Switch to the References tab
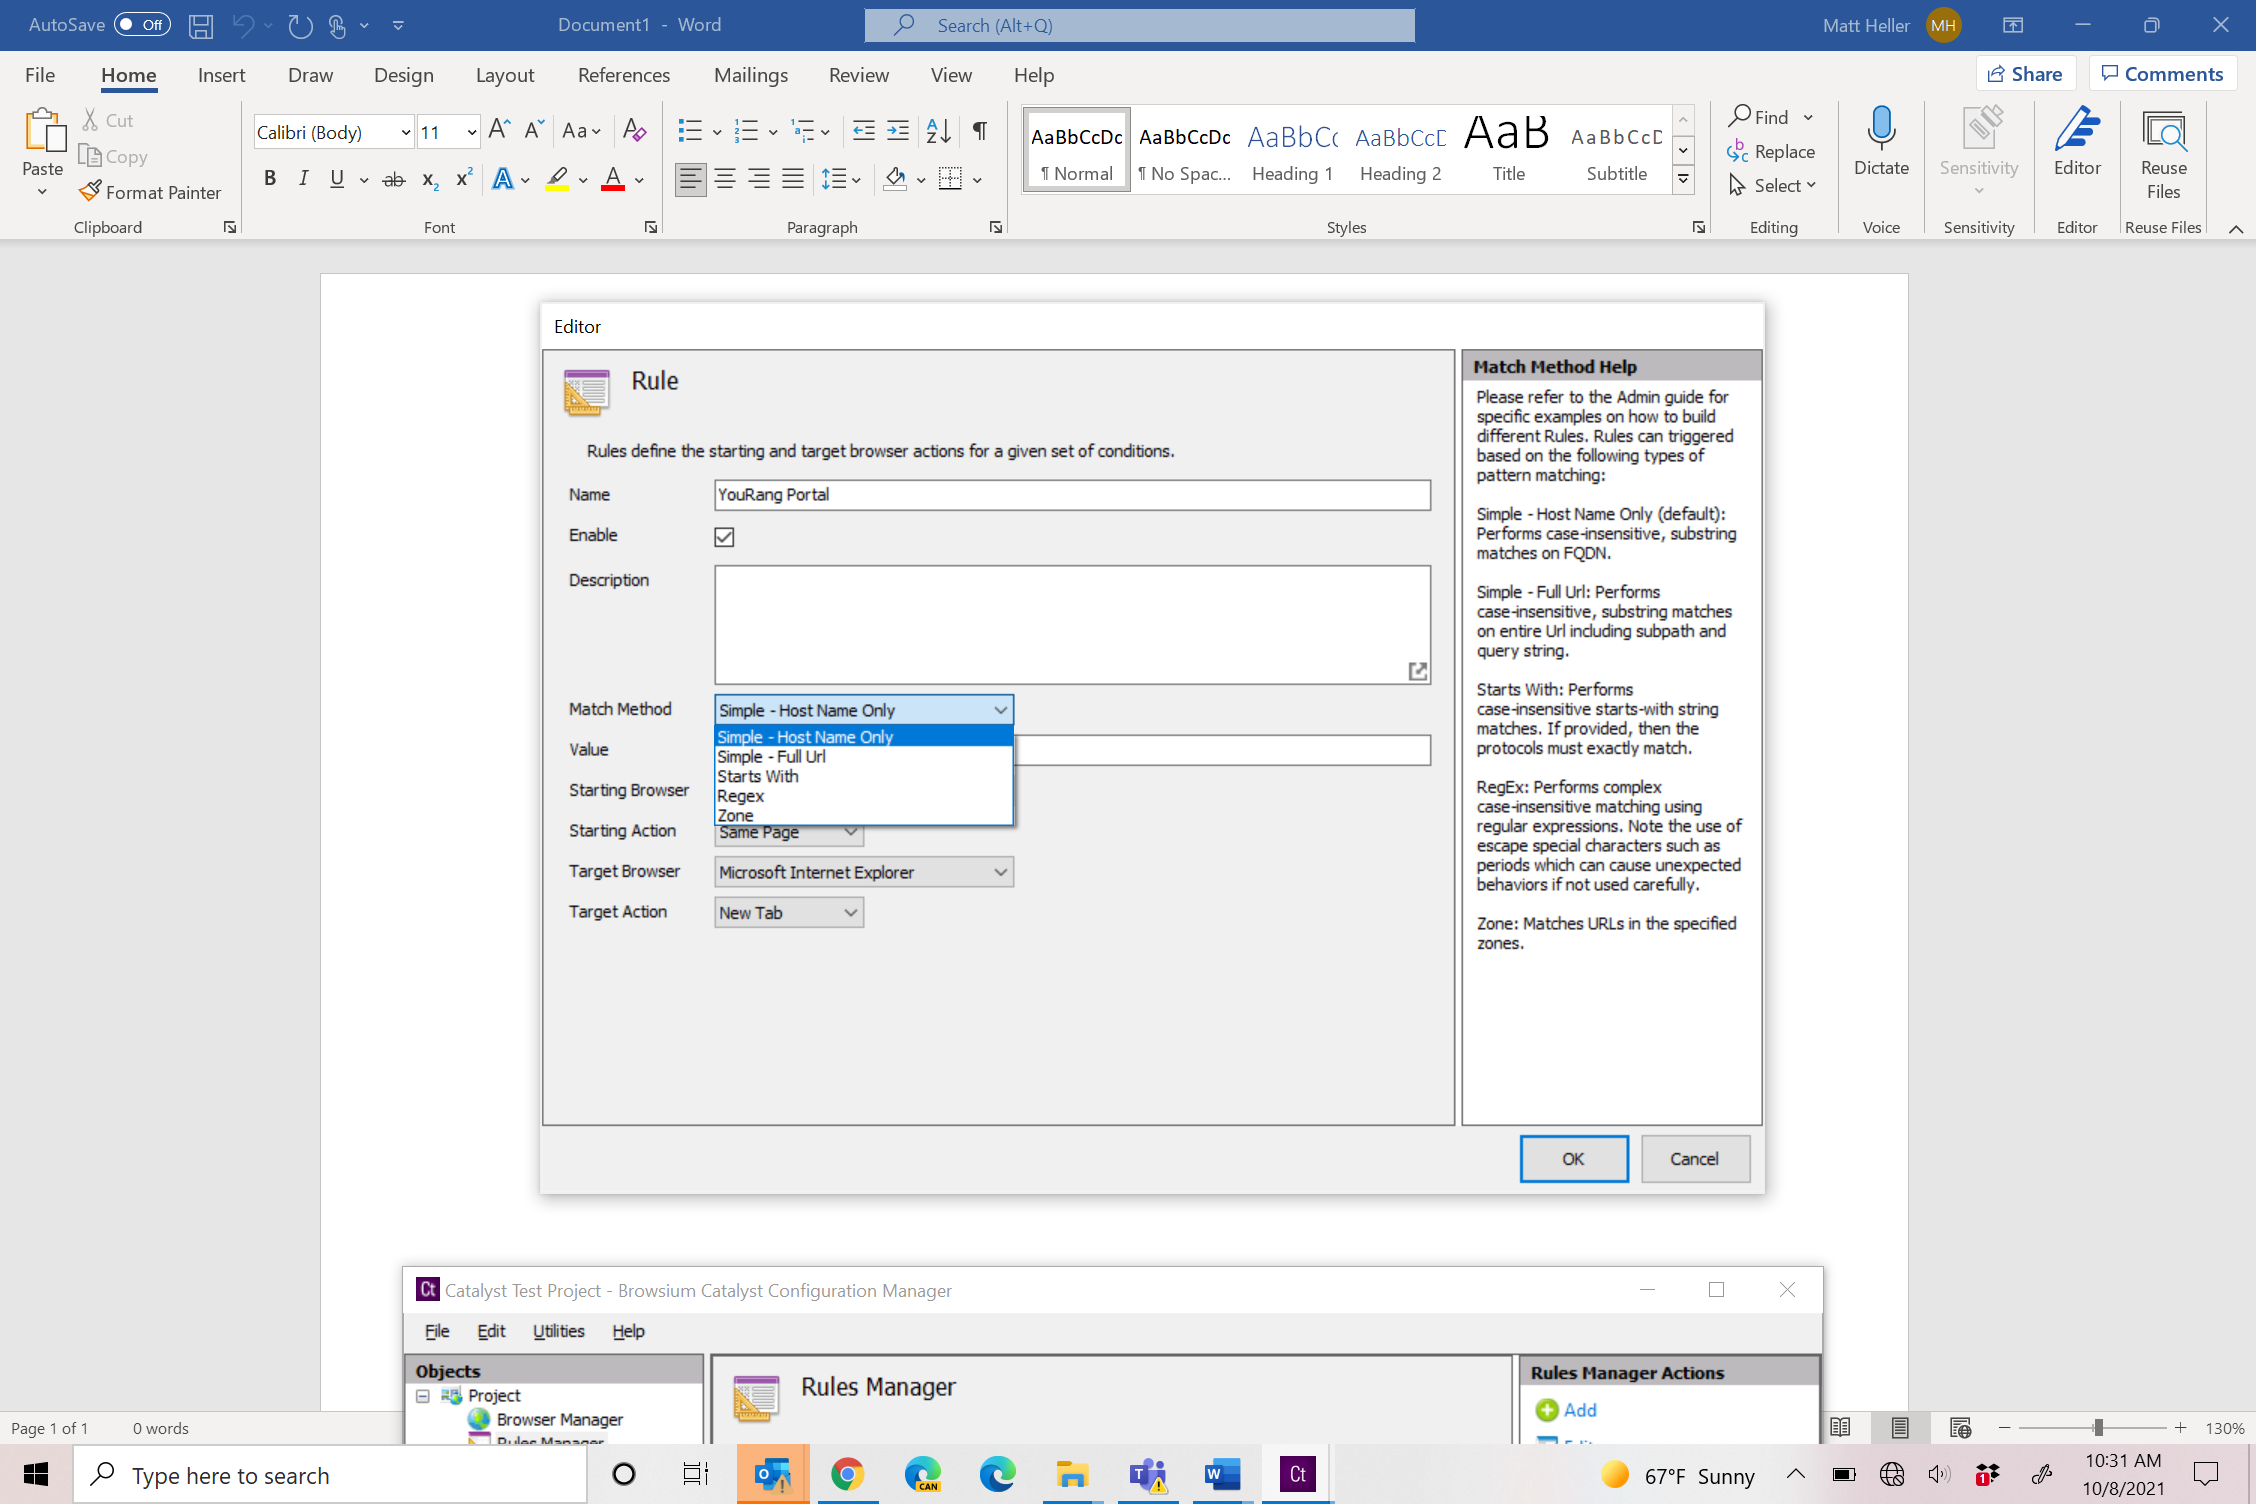The height and width of the screenshot is (1504, 2256). (623, 75)
